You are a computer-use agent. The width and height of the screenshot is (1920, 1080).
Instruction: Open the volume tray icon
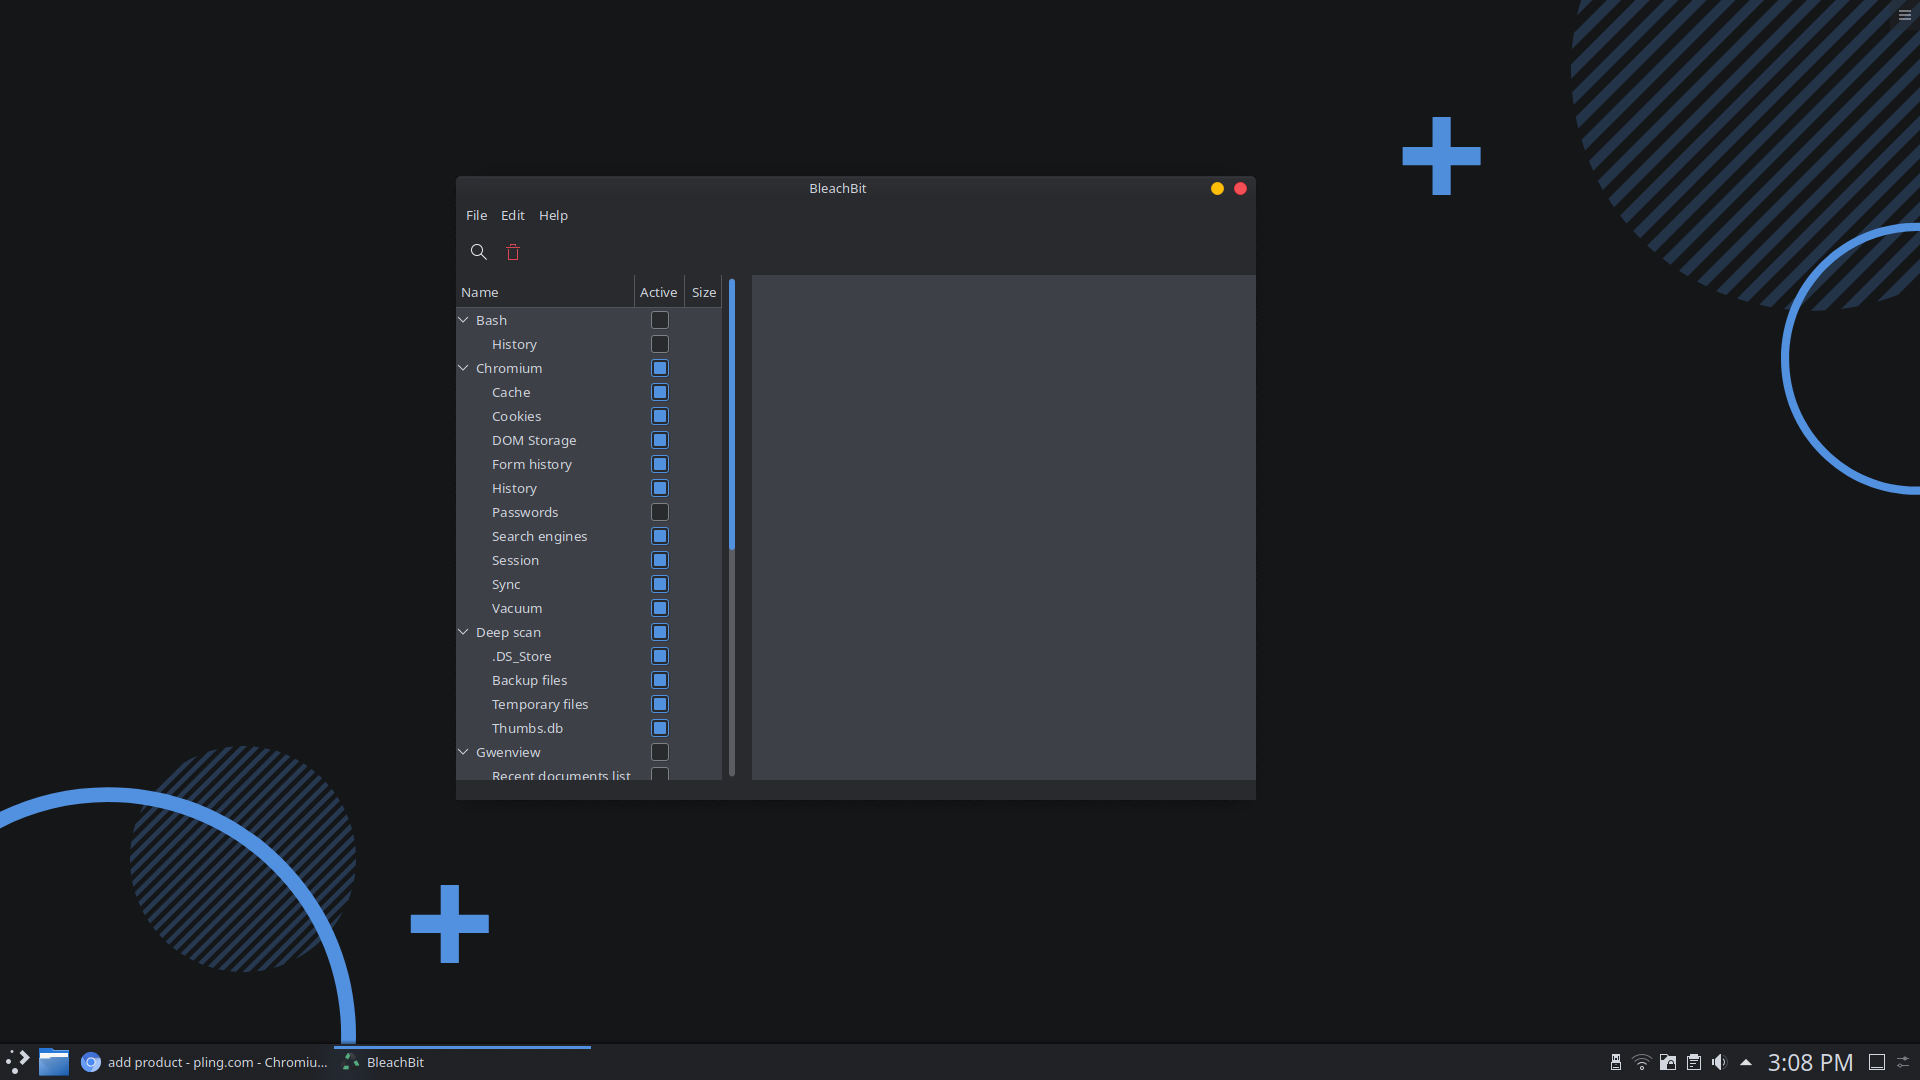coord(1719,1062)
